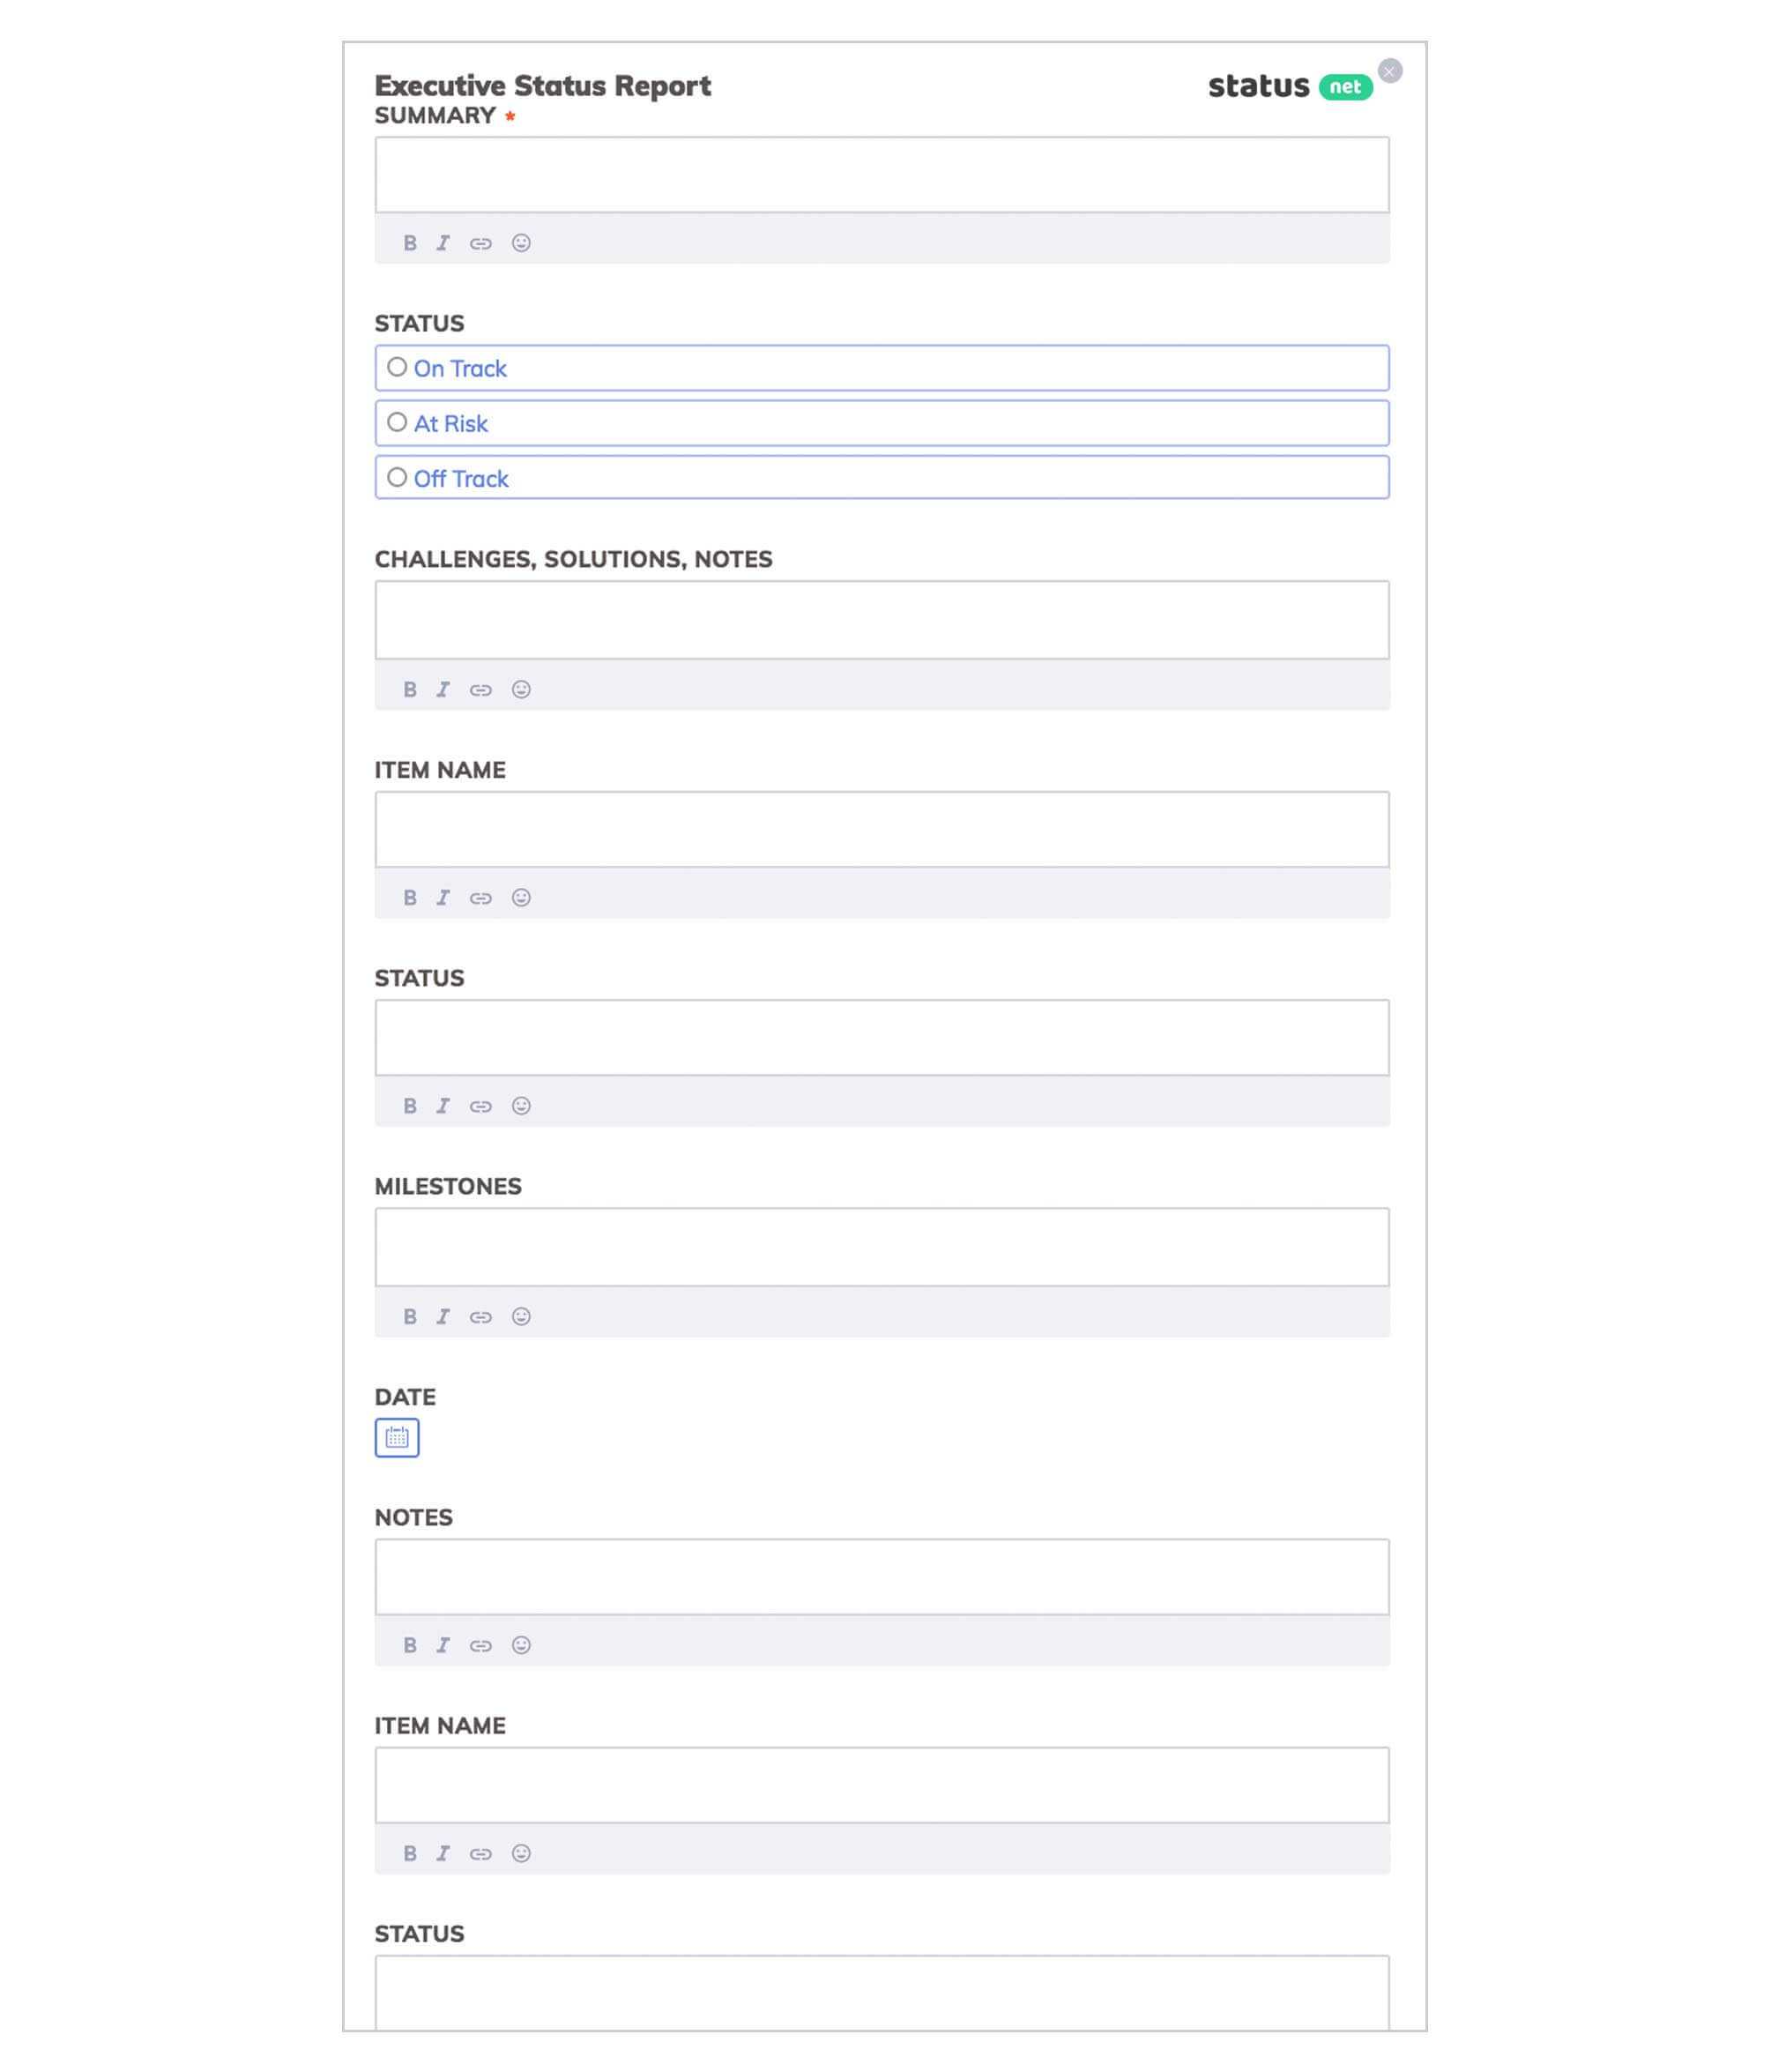
Task: Click the Emoji icon in Challenges toolbar
Action: point(522,689)
